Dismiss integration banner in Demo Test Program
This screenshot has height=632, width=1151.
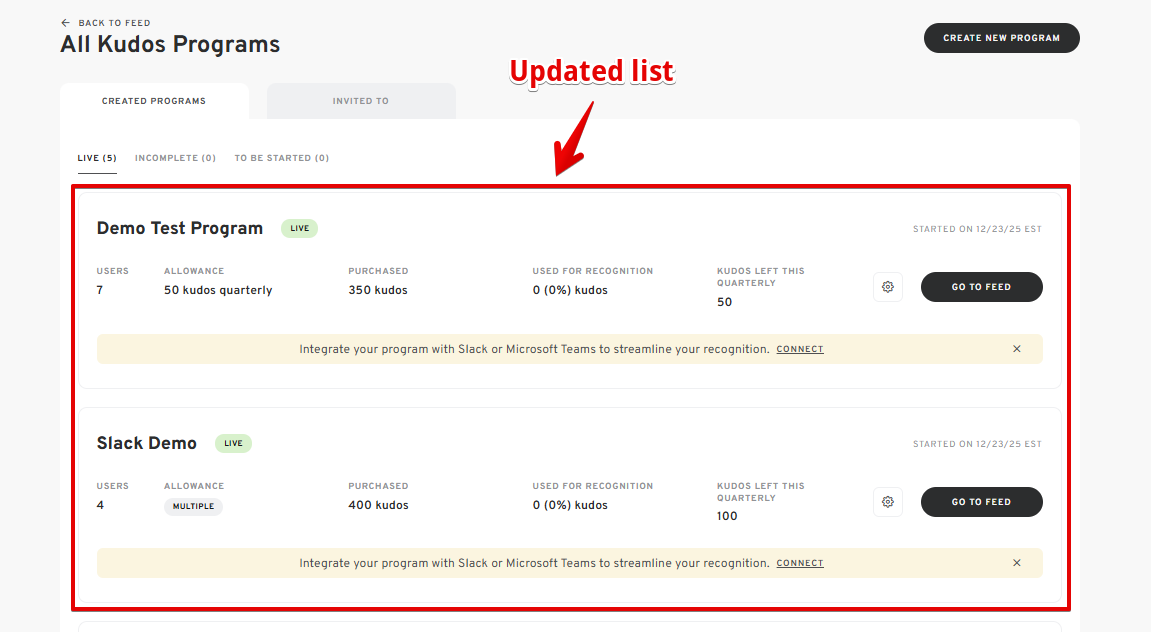point(1016,349)
